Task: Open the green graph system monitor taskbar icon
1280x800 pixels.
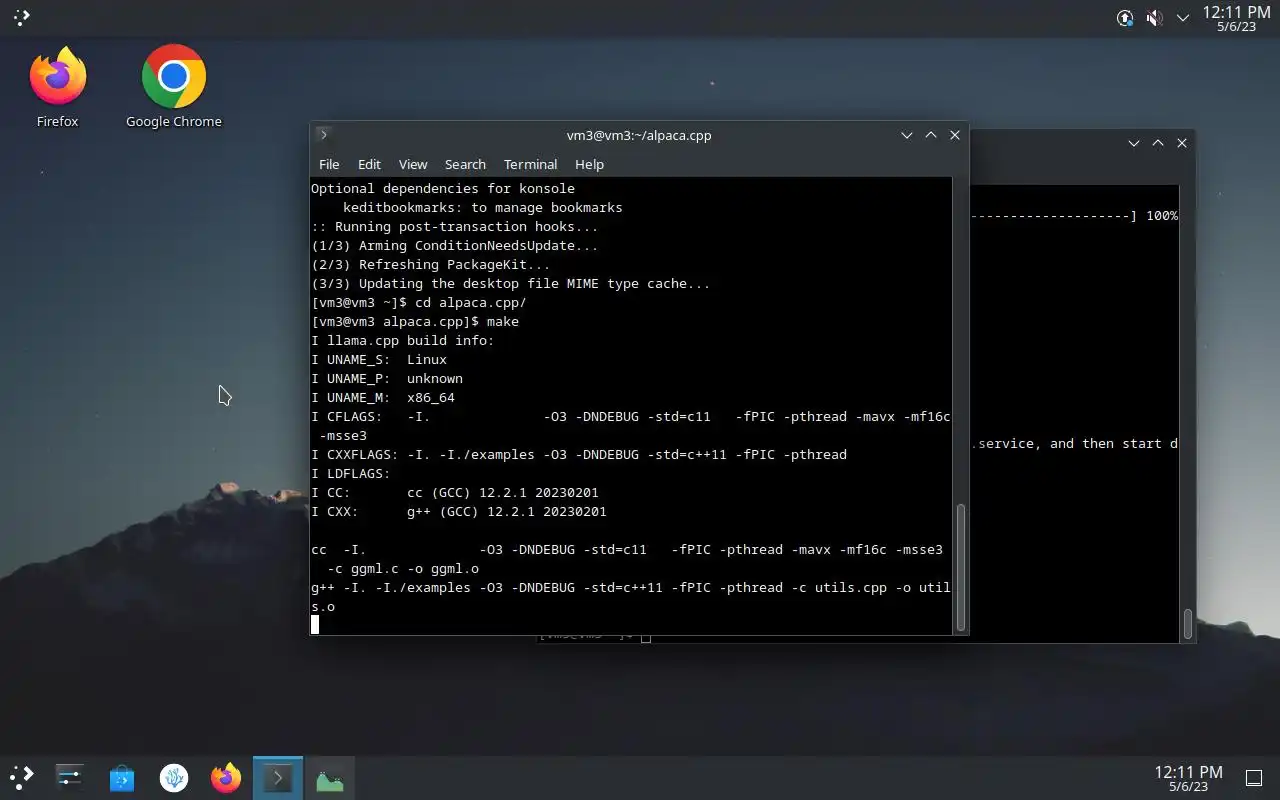Action: tap(330, 777)
